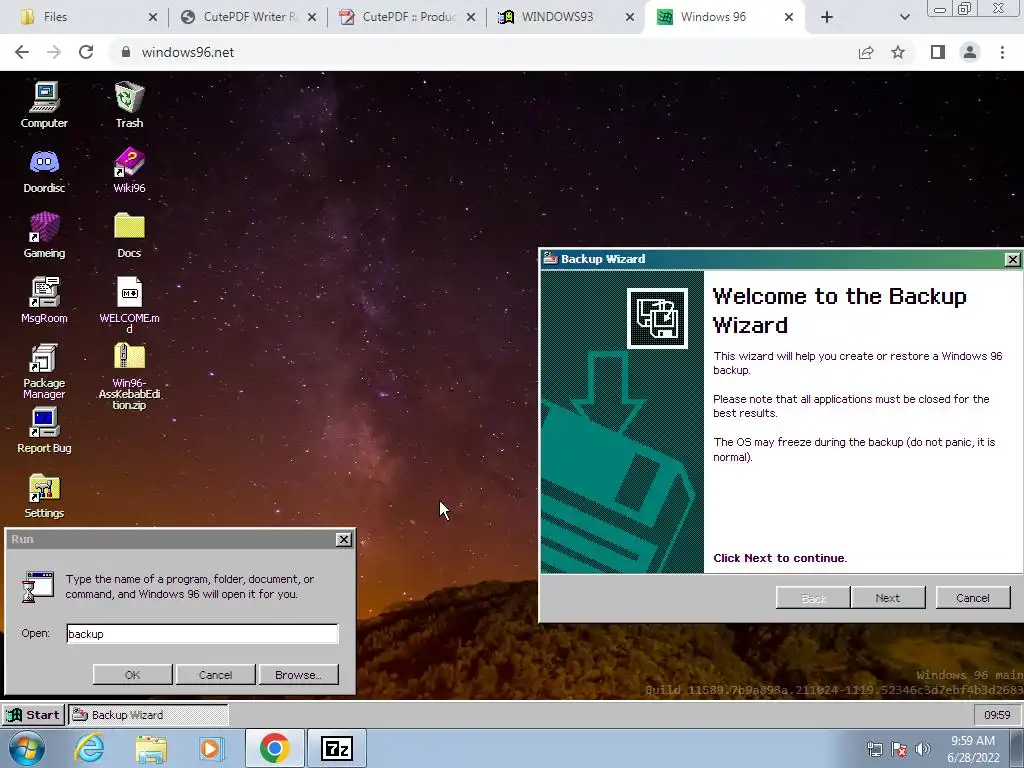Cancel the Backup Wizard
Screen dimensions: 1024x768
tap(972, 598)
